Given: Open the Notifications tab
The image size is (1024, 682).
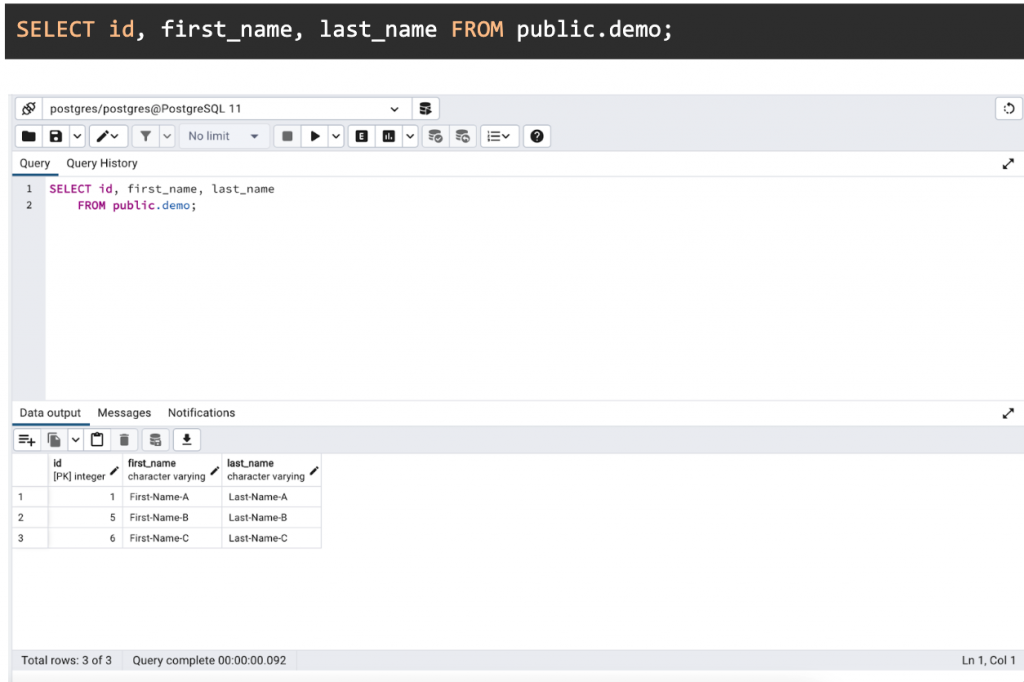Looking at the screenshot, I should (201, 413).
